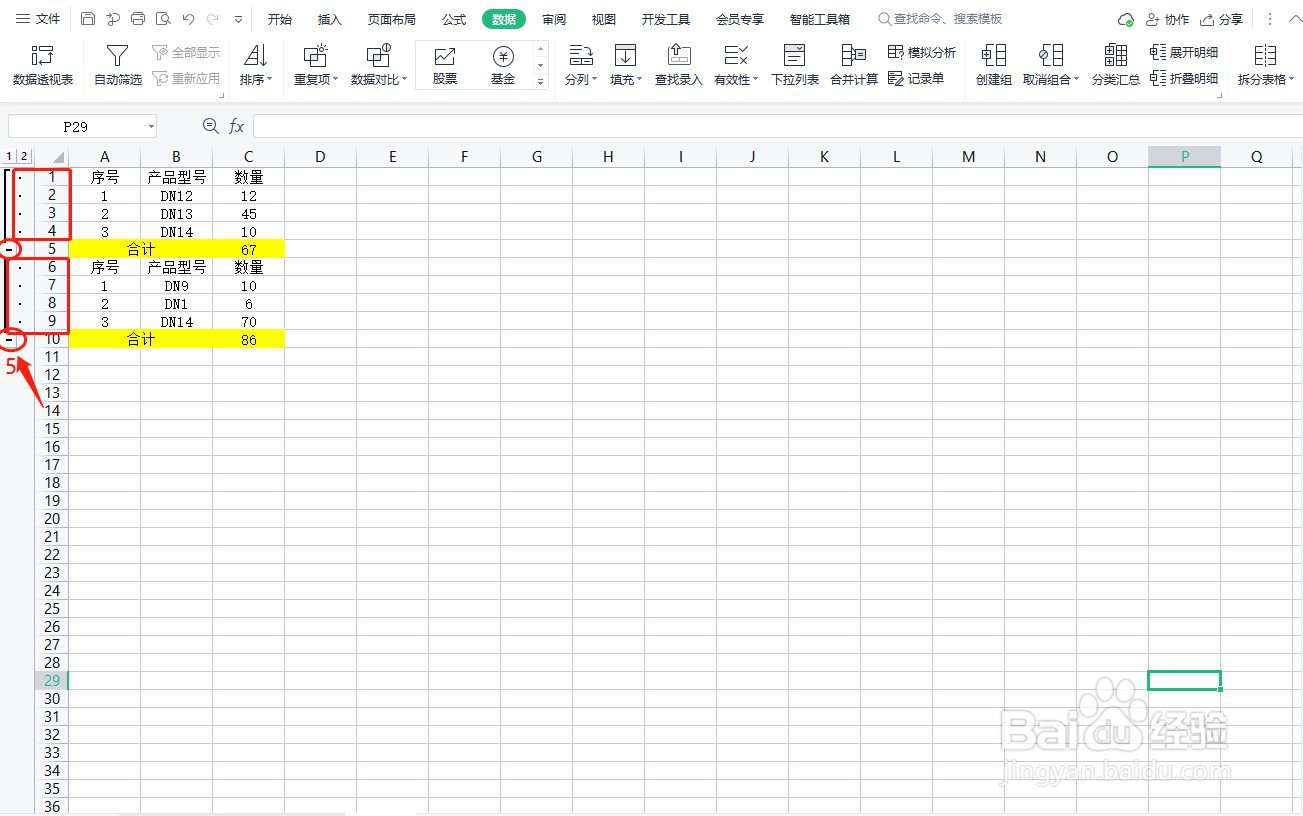Open the 分类汇总 subtotal dialog
This screenshot has width=1303, height=816.
tap(1116, 65)
